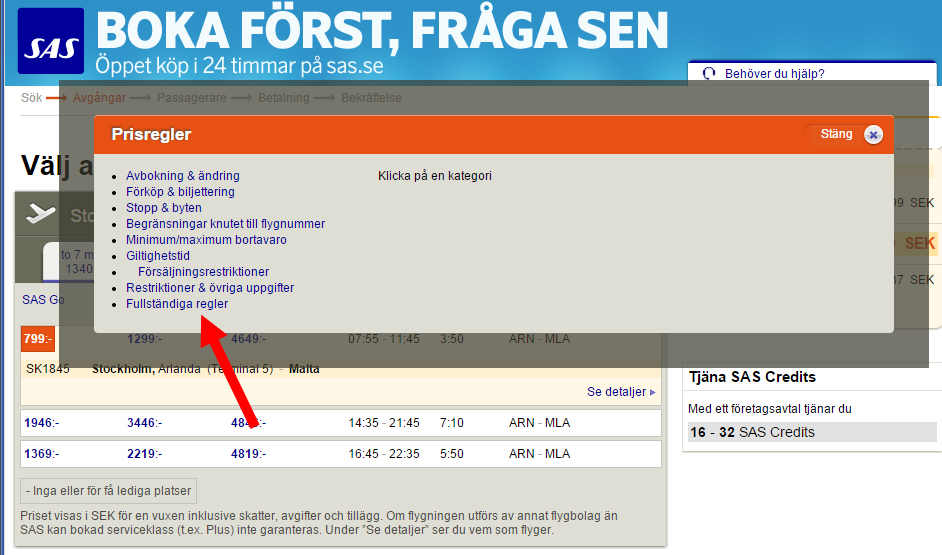
Task: Go to Sök step in breadcrumb
Action: pos(31,97)
